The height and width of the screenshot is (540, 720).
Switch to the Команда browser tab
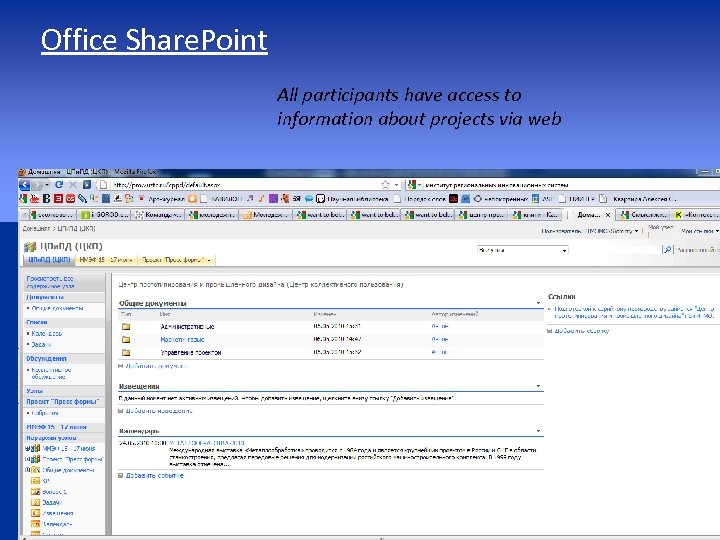159,214
